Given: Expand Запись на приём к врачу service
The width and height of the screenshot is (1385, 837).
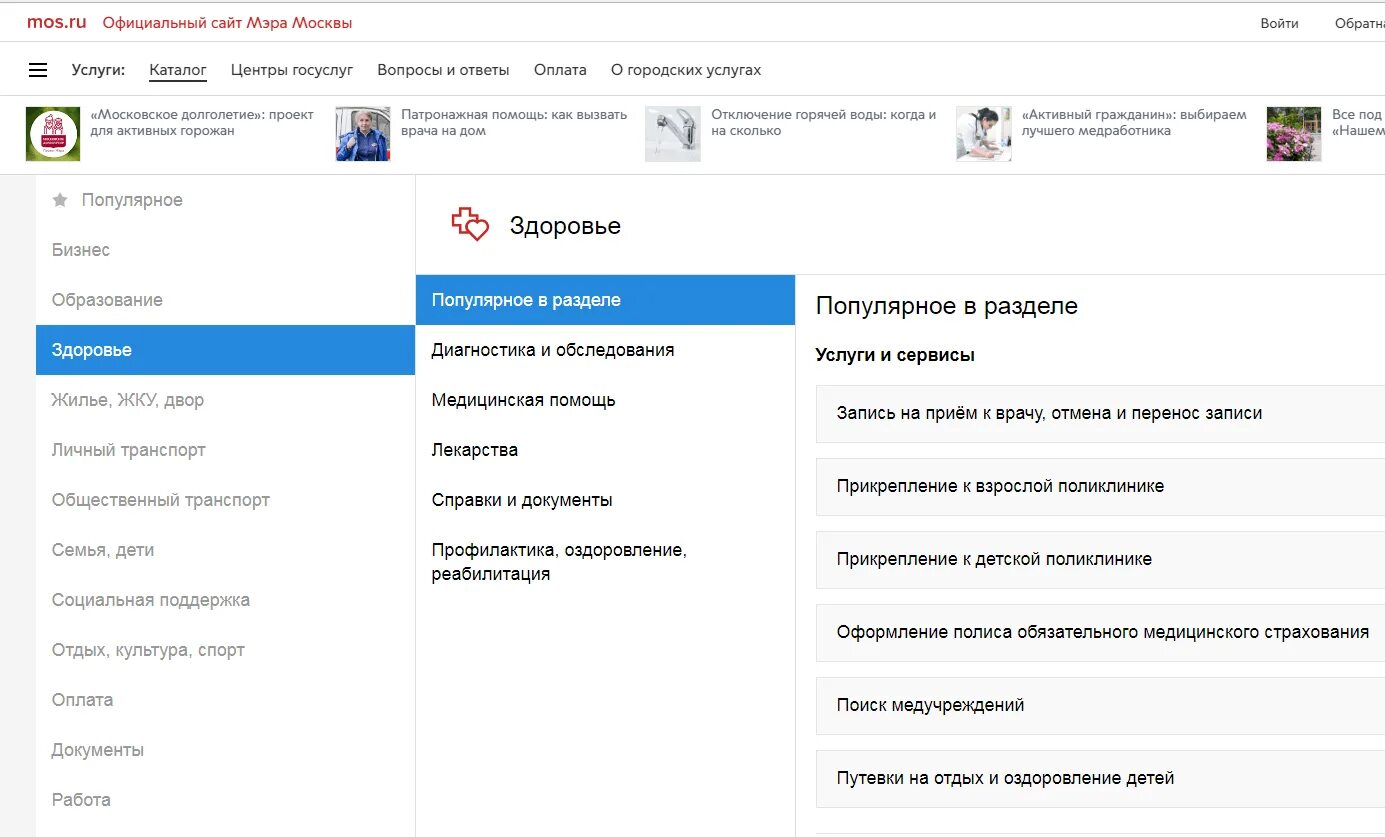Looking at the screenshot, I should [x=1100, y=414].
